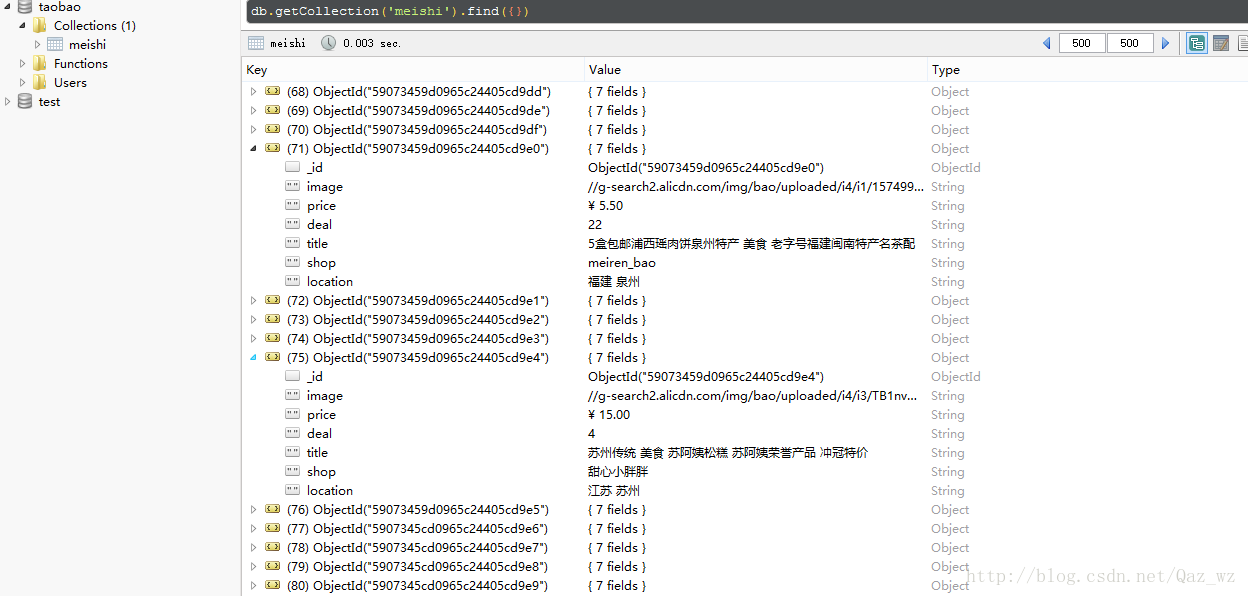Select the shop value meiren_bao
1248x596 pixels.
point(622,262)
